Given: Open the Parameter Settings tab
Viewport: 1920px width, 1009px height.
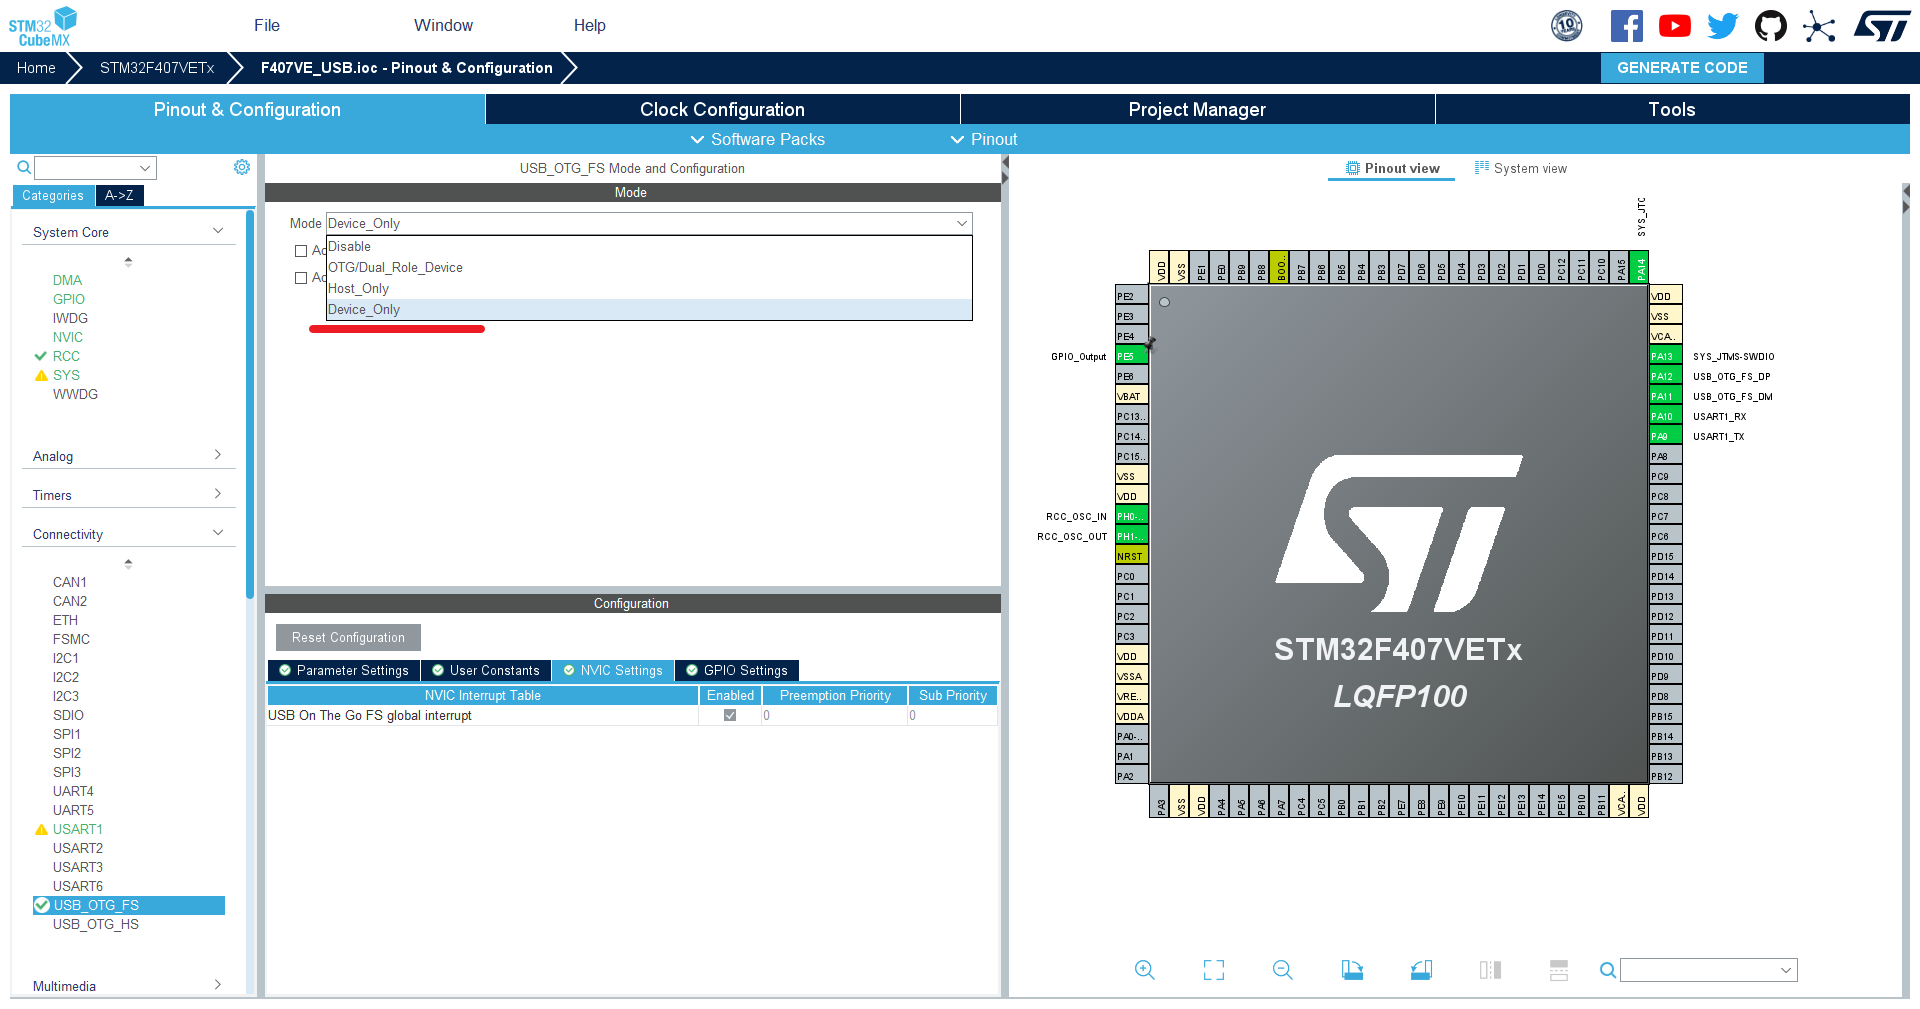Looking at the screenshot, I should coord(344,670).
